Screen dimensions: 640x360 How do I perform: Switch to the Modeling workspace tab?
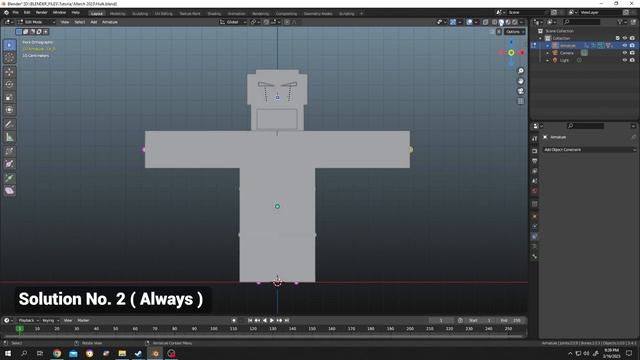pyautogui.click(x=118, y=13)
